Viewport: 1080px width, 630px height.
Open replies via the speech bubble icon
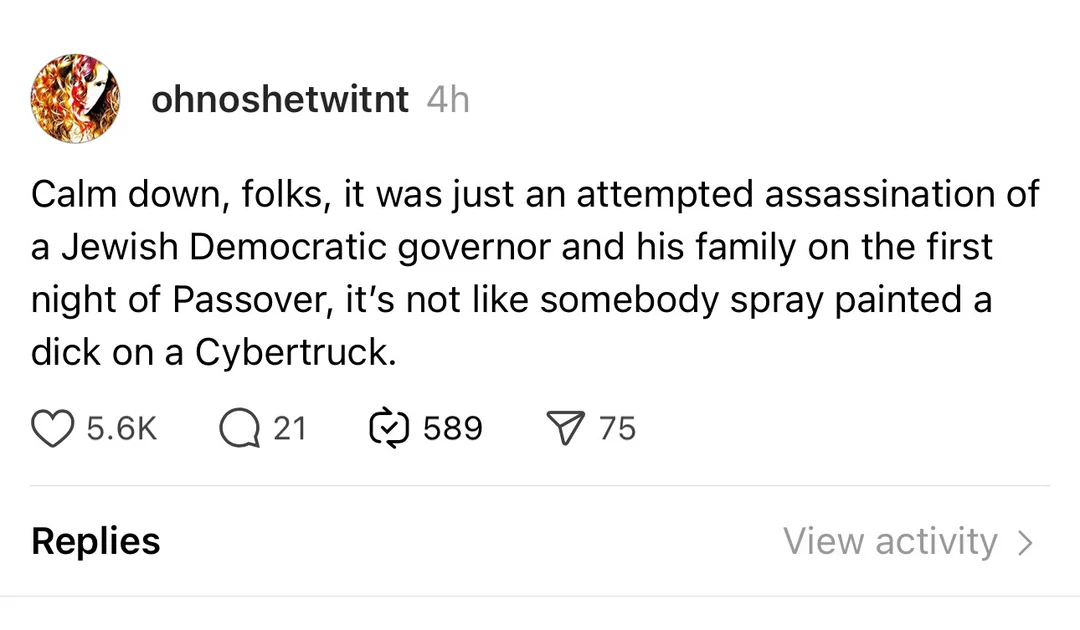238,428
